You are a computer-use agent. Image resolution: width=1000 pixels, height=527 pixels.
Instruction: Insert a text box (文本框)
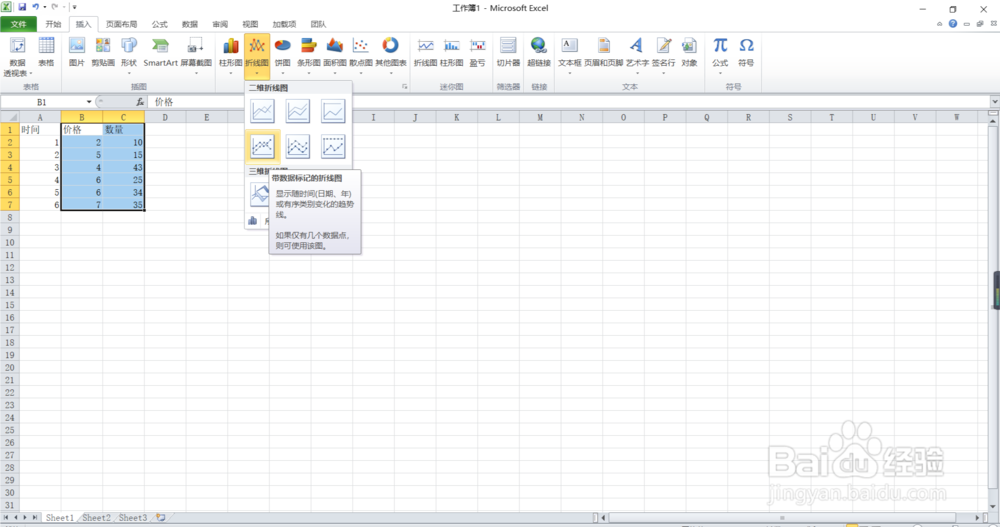(x=570, y=46)
